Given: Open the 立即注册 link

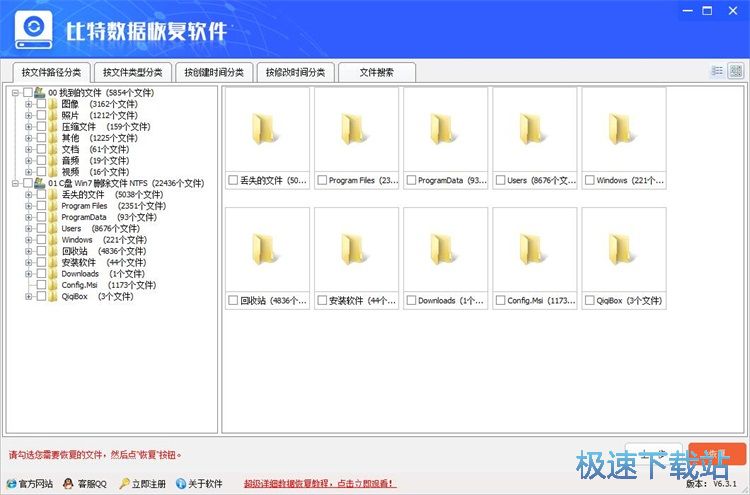Looking at the screenshot, I should click(x=149, y=484).
